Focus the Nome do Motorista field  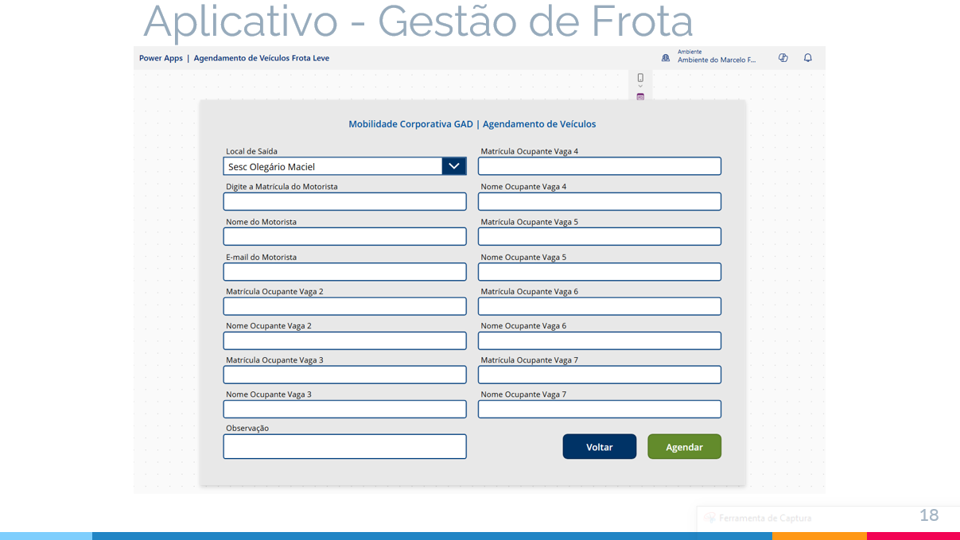click(x=344, y=236)
